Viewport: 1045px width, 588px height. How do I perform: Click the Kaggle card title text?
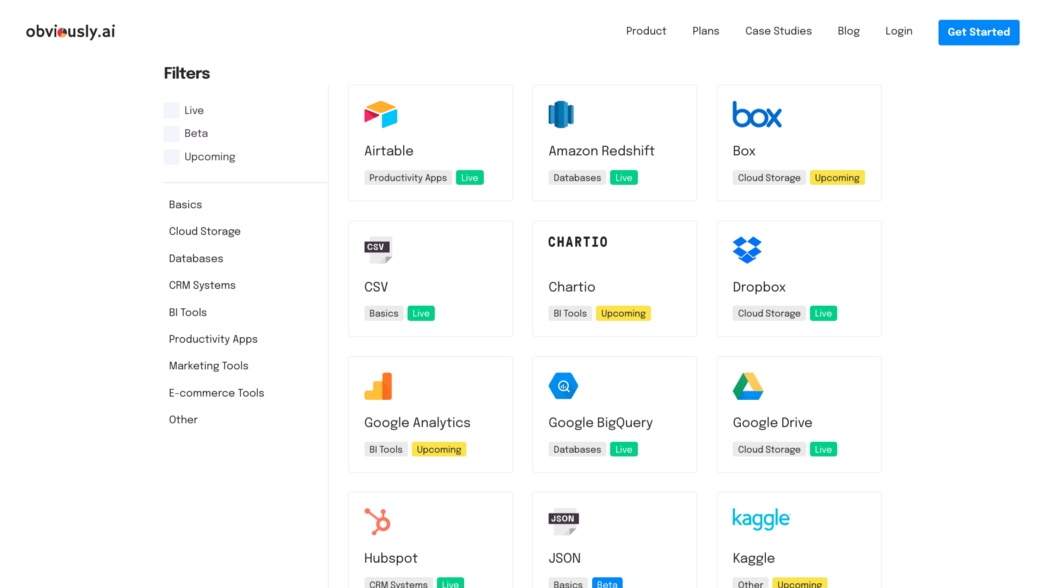tap(754, 559)
